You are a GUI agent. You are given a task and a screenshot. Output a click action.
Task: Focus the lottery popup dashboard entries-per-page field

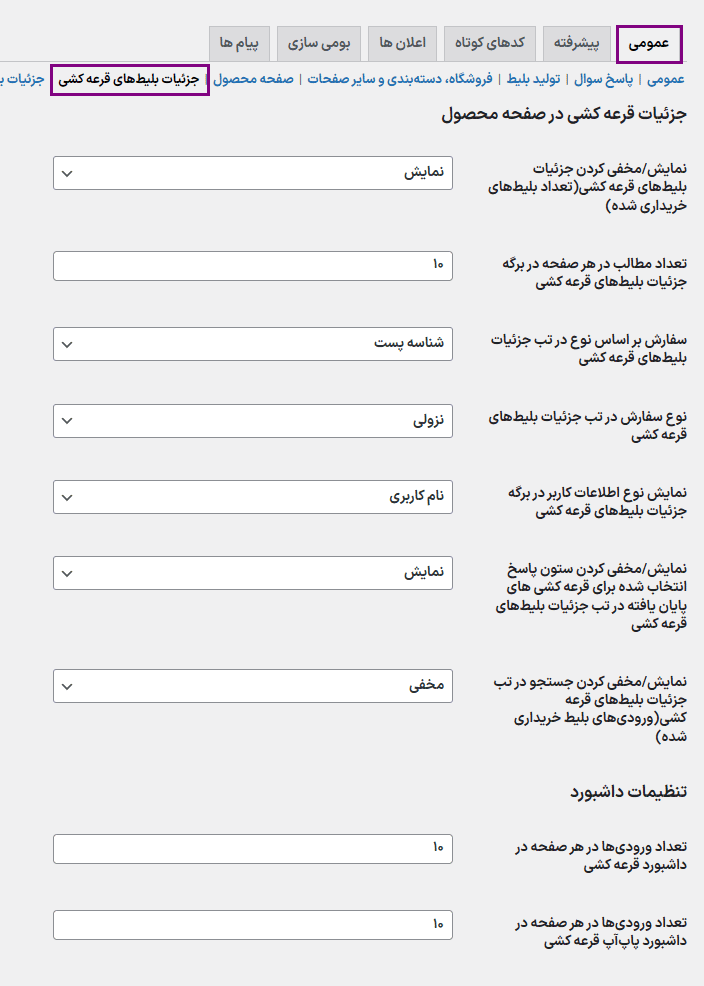click(x=253, y=925)
